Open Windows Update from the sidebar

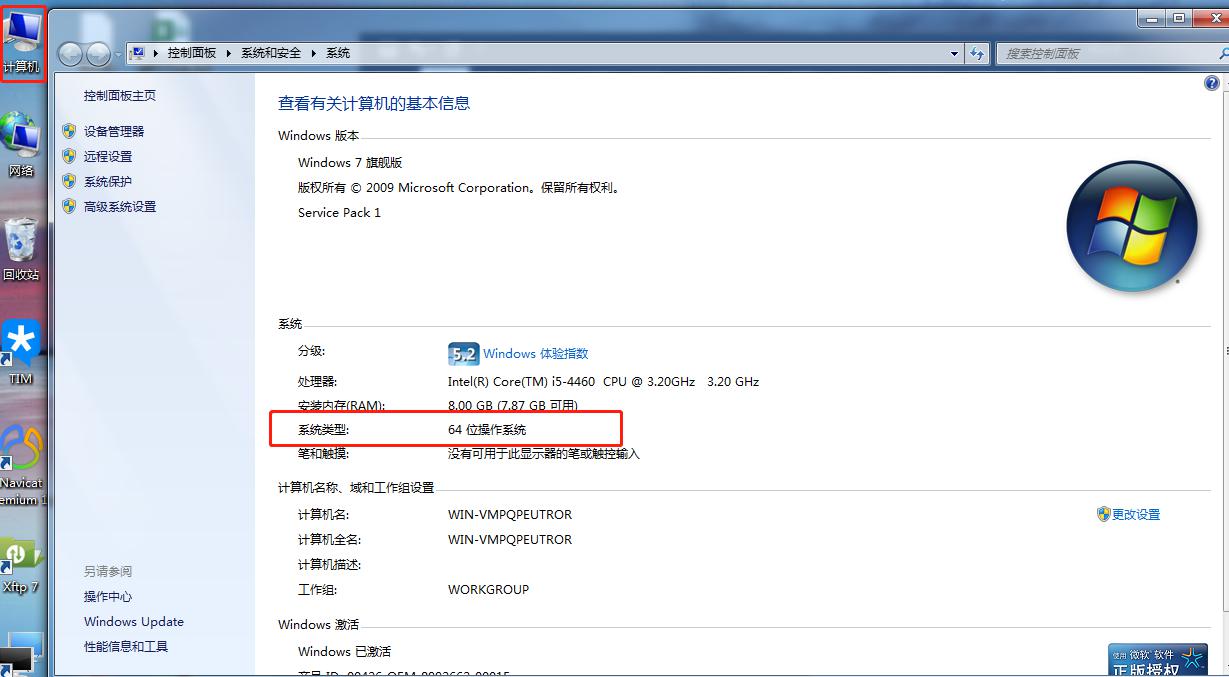coord(133,621)
